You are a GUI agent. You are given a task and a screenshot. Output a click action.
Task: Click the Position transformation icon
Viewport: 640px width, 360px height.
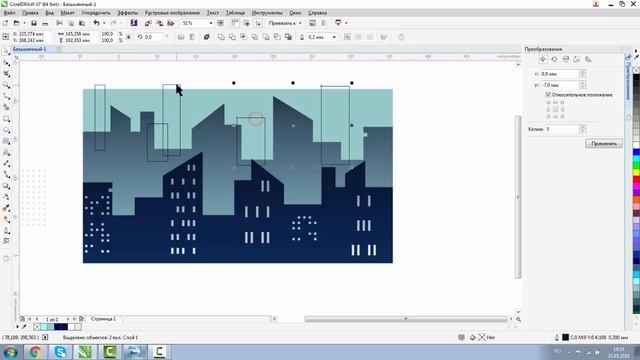pyautogui.click(x=543, y=60)
